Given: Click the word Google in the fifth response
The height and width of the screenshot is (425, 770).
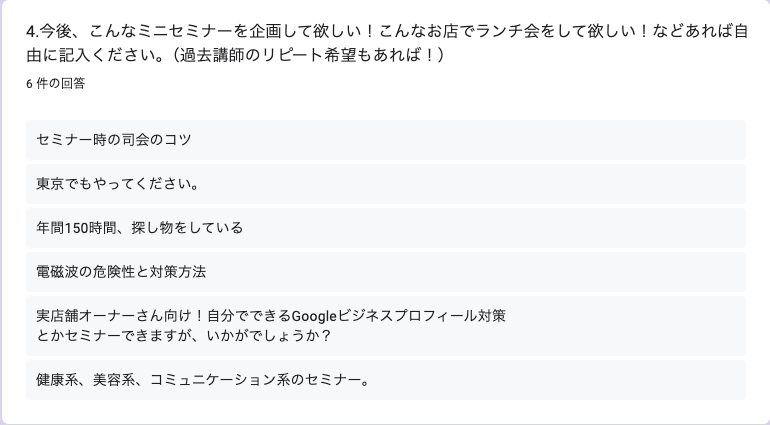Looking at the screenshot, I should [x=314, y=315].
